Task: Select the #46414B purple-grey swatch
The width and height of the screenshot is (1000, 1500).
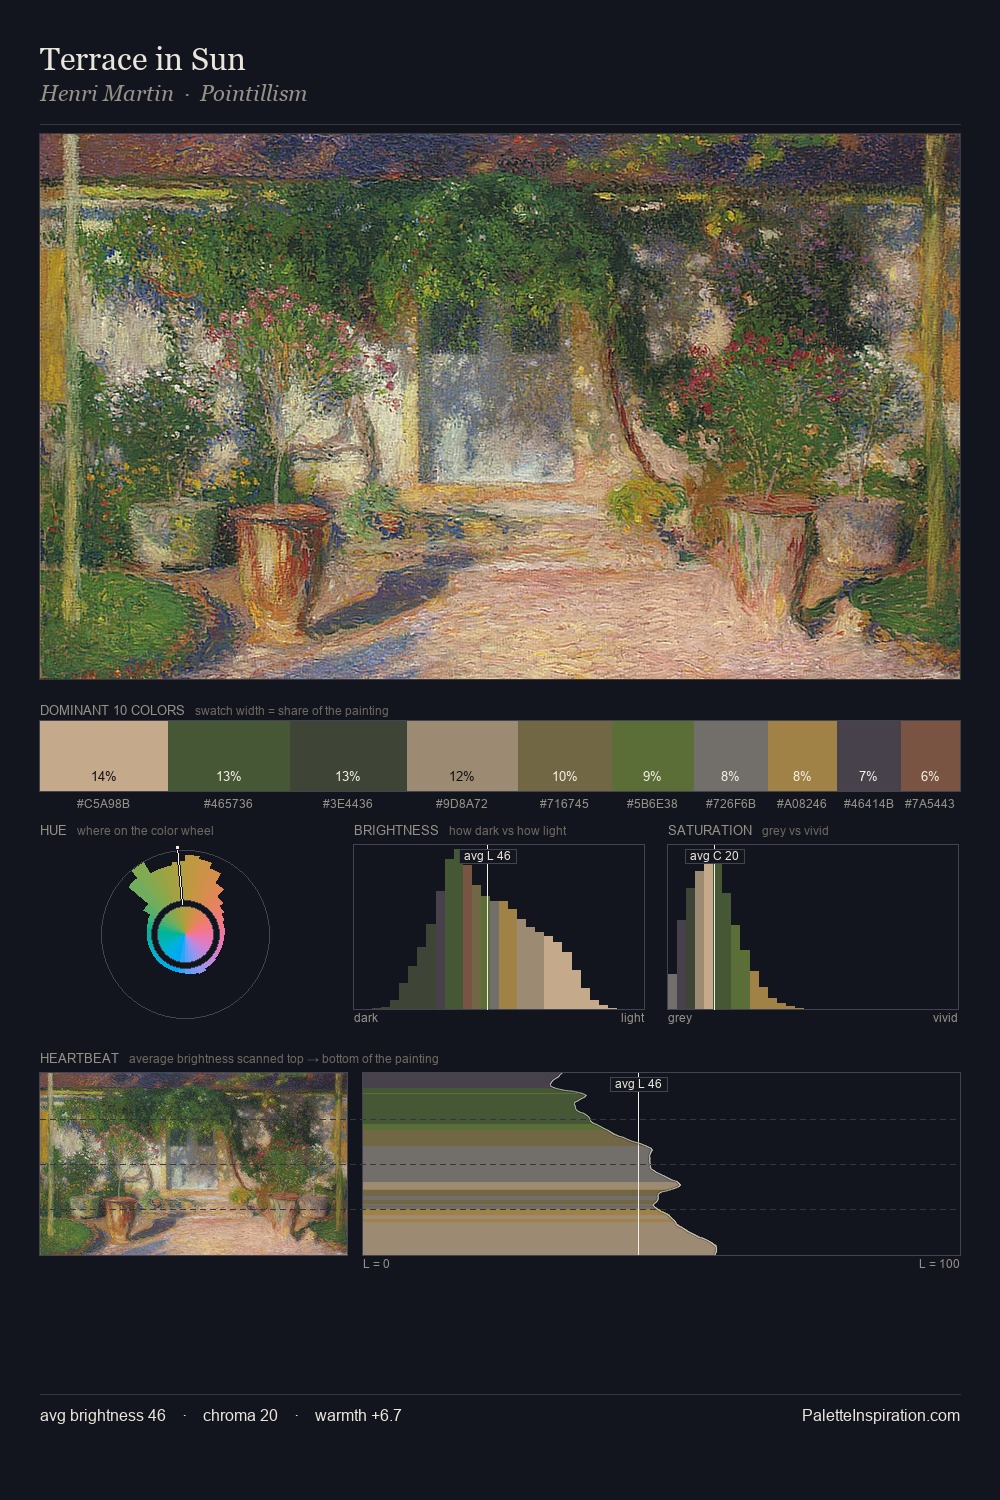Action: point(869,756)
